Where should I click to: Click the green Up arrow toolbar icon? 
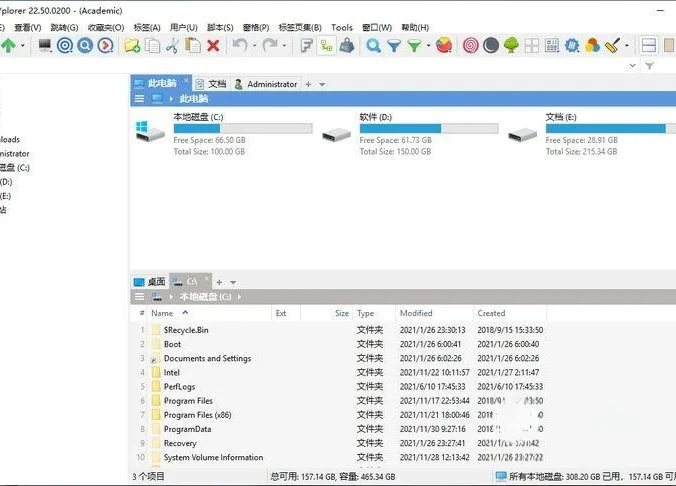8,45
